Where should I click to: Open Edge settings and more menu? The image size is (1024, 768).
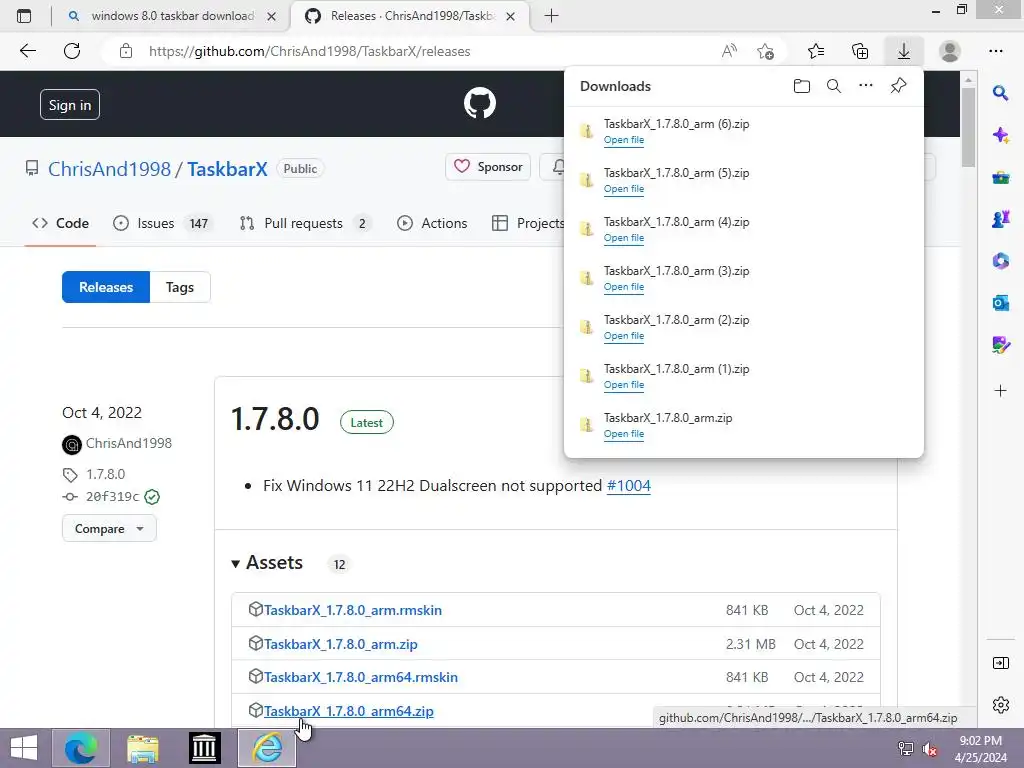[x=995, y=51]
